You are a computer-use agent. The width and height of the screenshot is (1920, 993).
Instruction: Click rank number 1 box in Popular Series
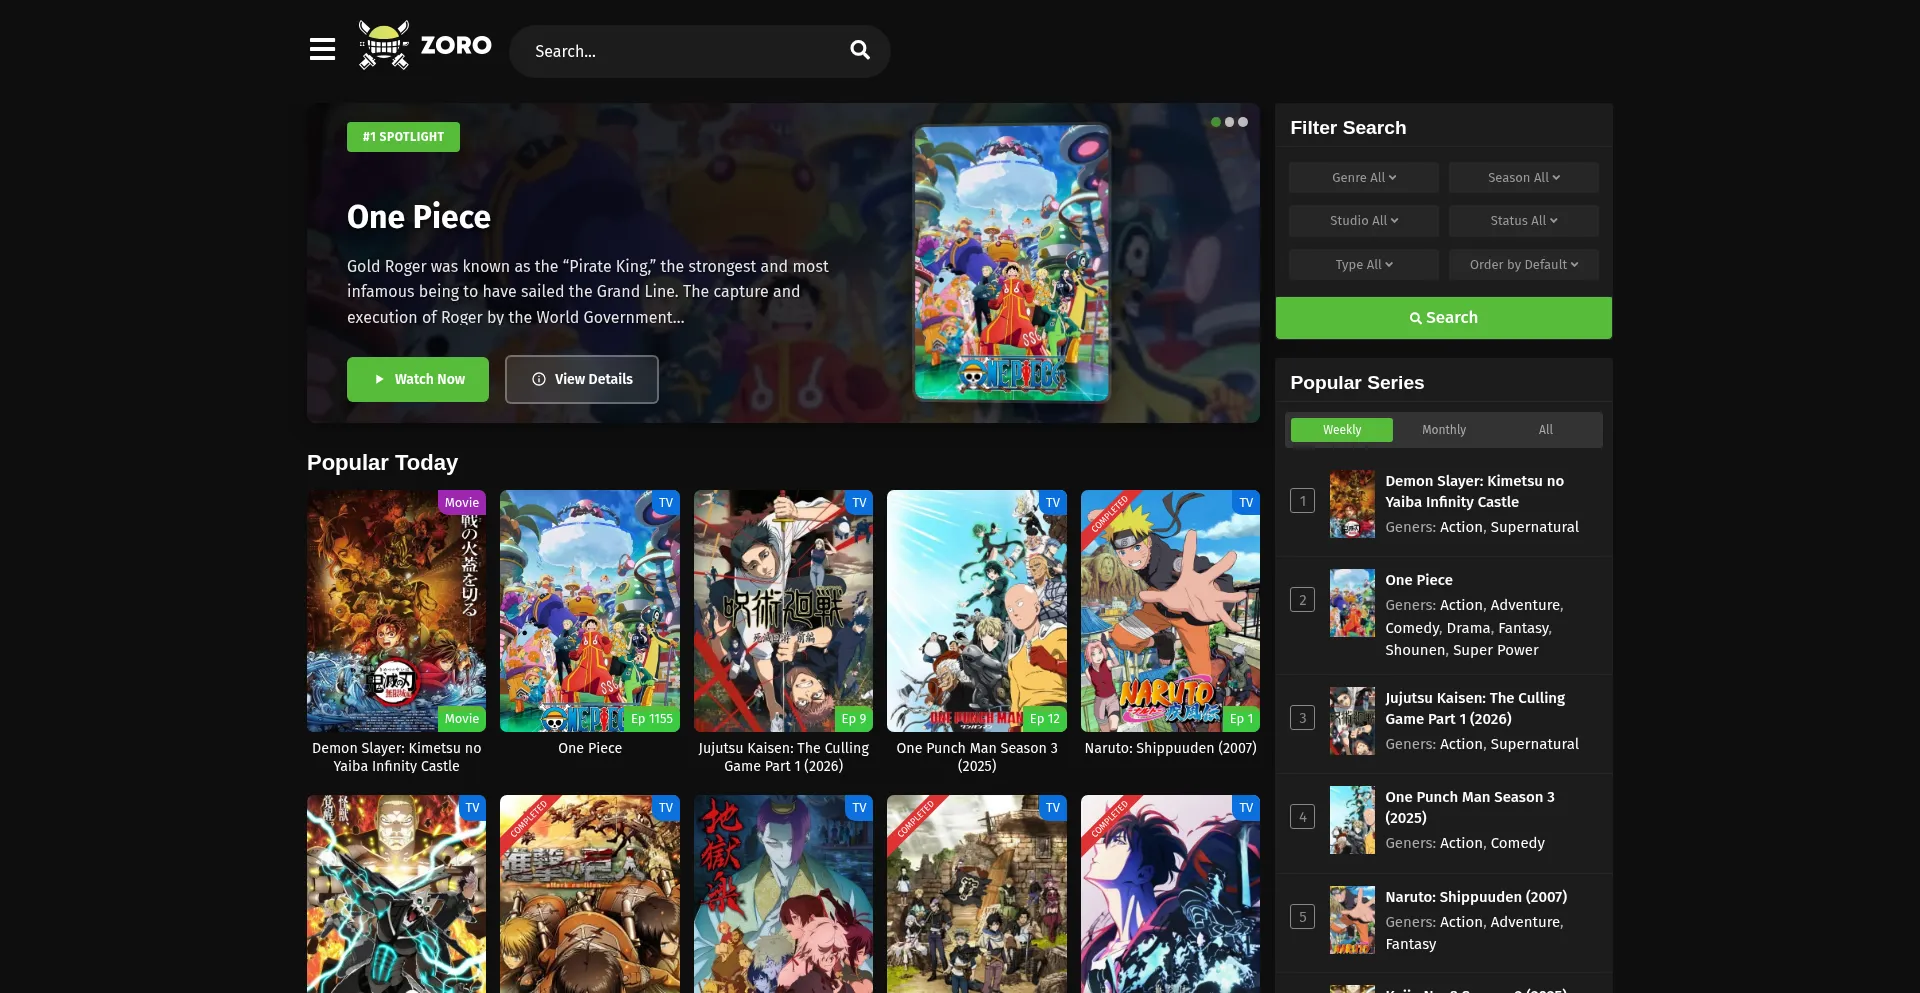pos(1302,501)
